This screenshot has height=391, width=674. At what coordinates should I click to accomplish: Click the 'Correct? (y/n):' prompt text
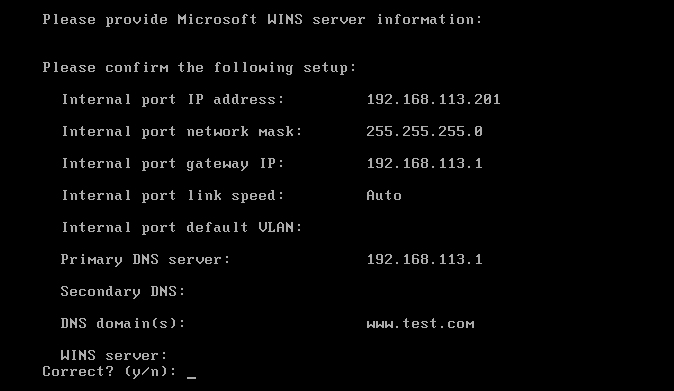[110, 371]
